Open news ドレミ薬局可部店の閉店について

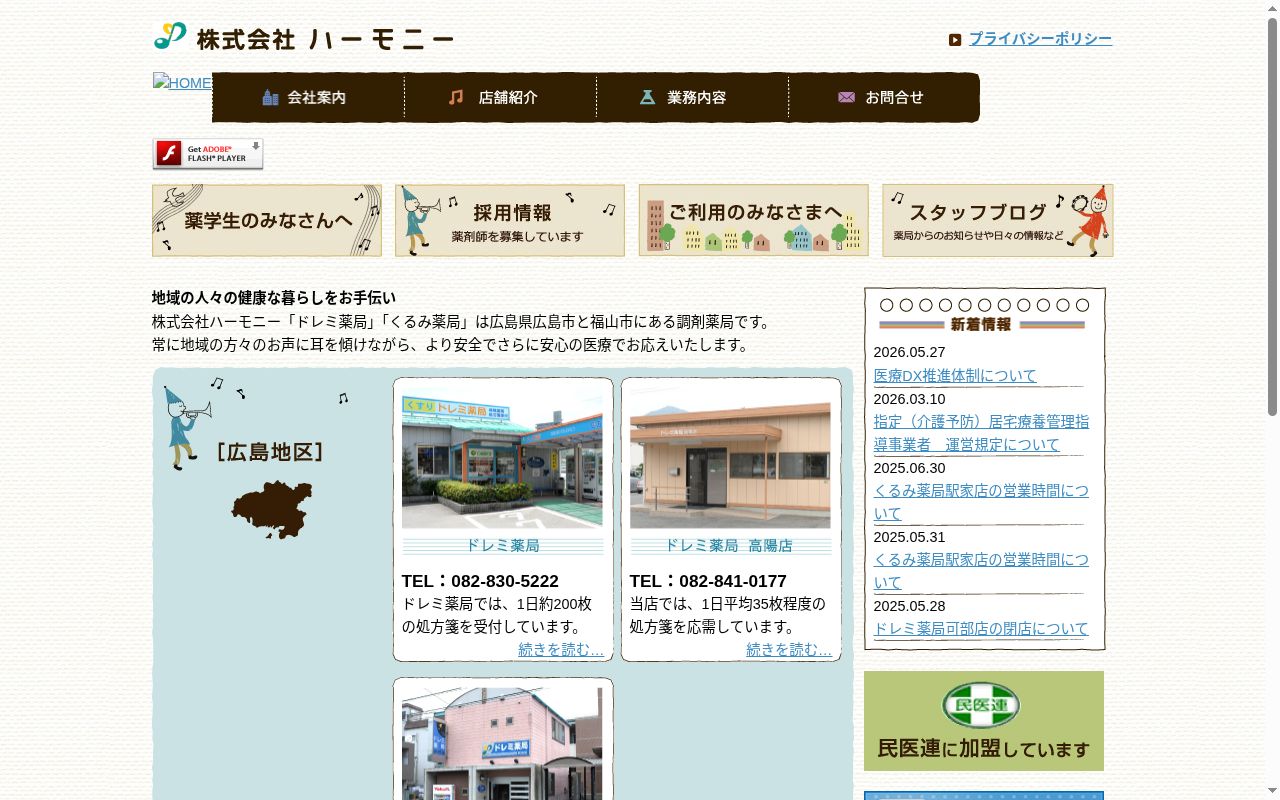click(x=981, y=629)
